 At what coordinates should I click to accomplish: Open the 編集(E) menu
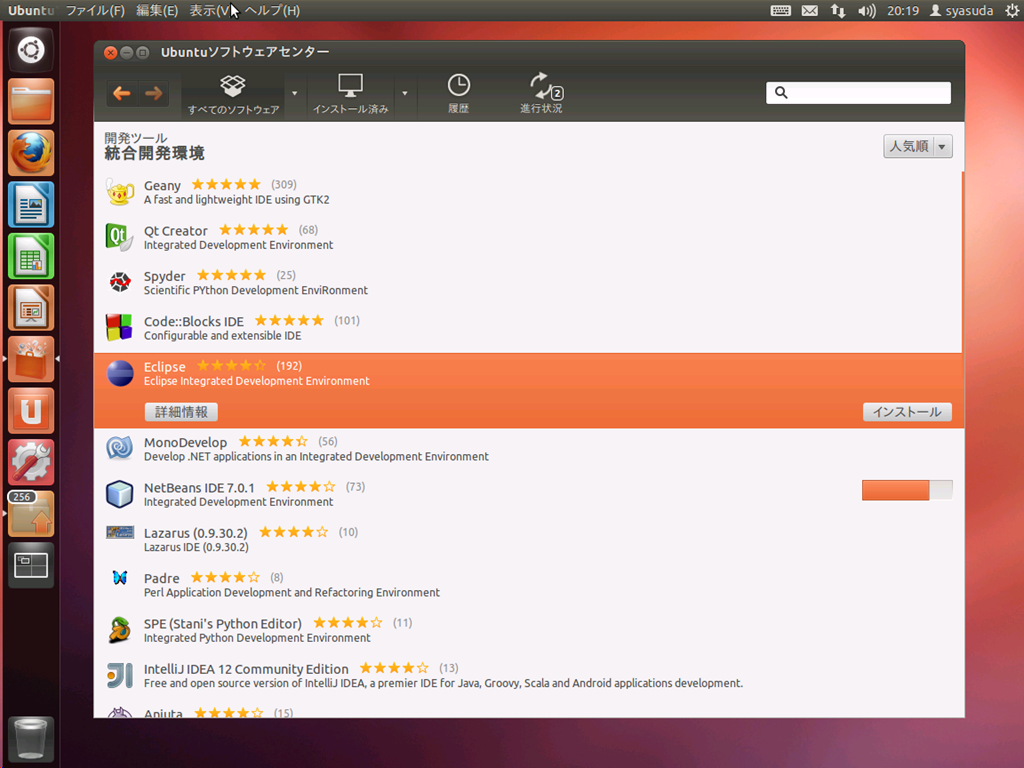pyautogui.click(x=157, y=10)
